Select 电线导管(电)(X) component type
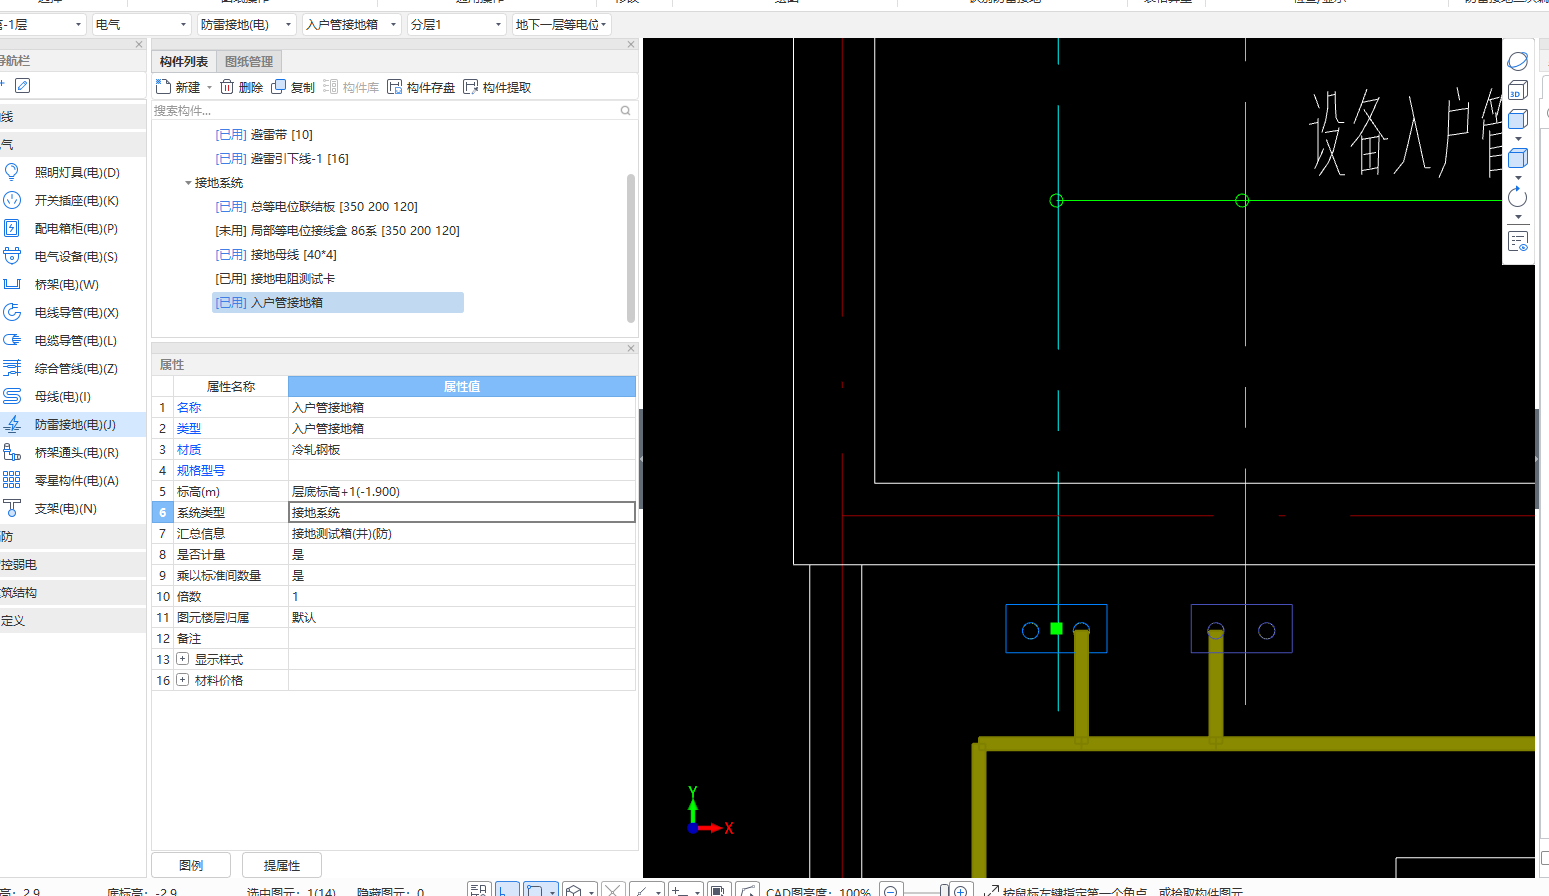Viewport: 1549px width, 896px height. point(73,312)
